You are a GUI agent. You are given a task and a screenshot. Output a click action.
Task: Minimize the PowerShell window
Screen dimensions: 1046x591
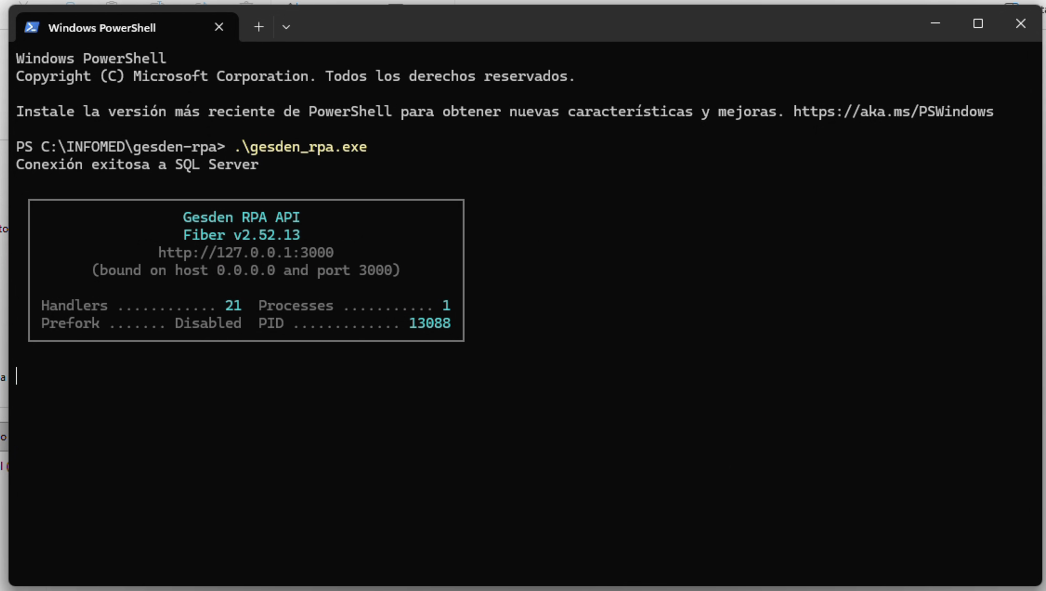pyautogui.click(x=935, y=23)
